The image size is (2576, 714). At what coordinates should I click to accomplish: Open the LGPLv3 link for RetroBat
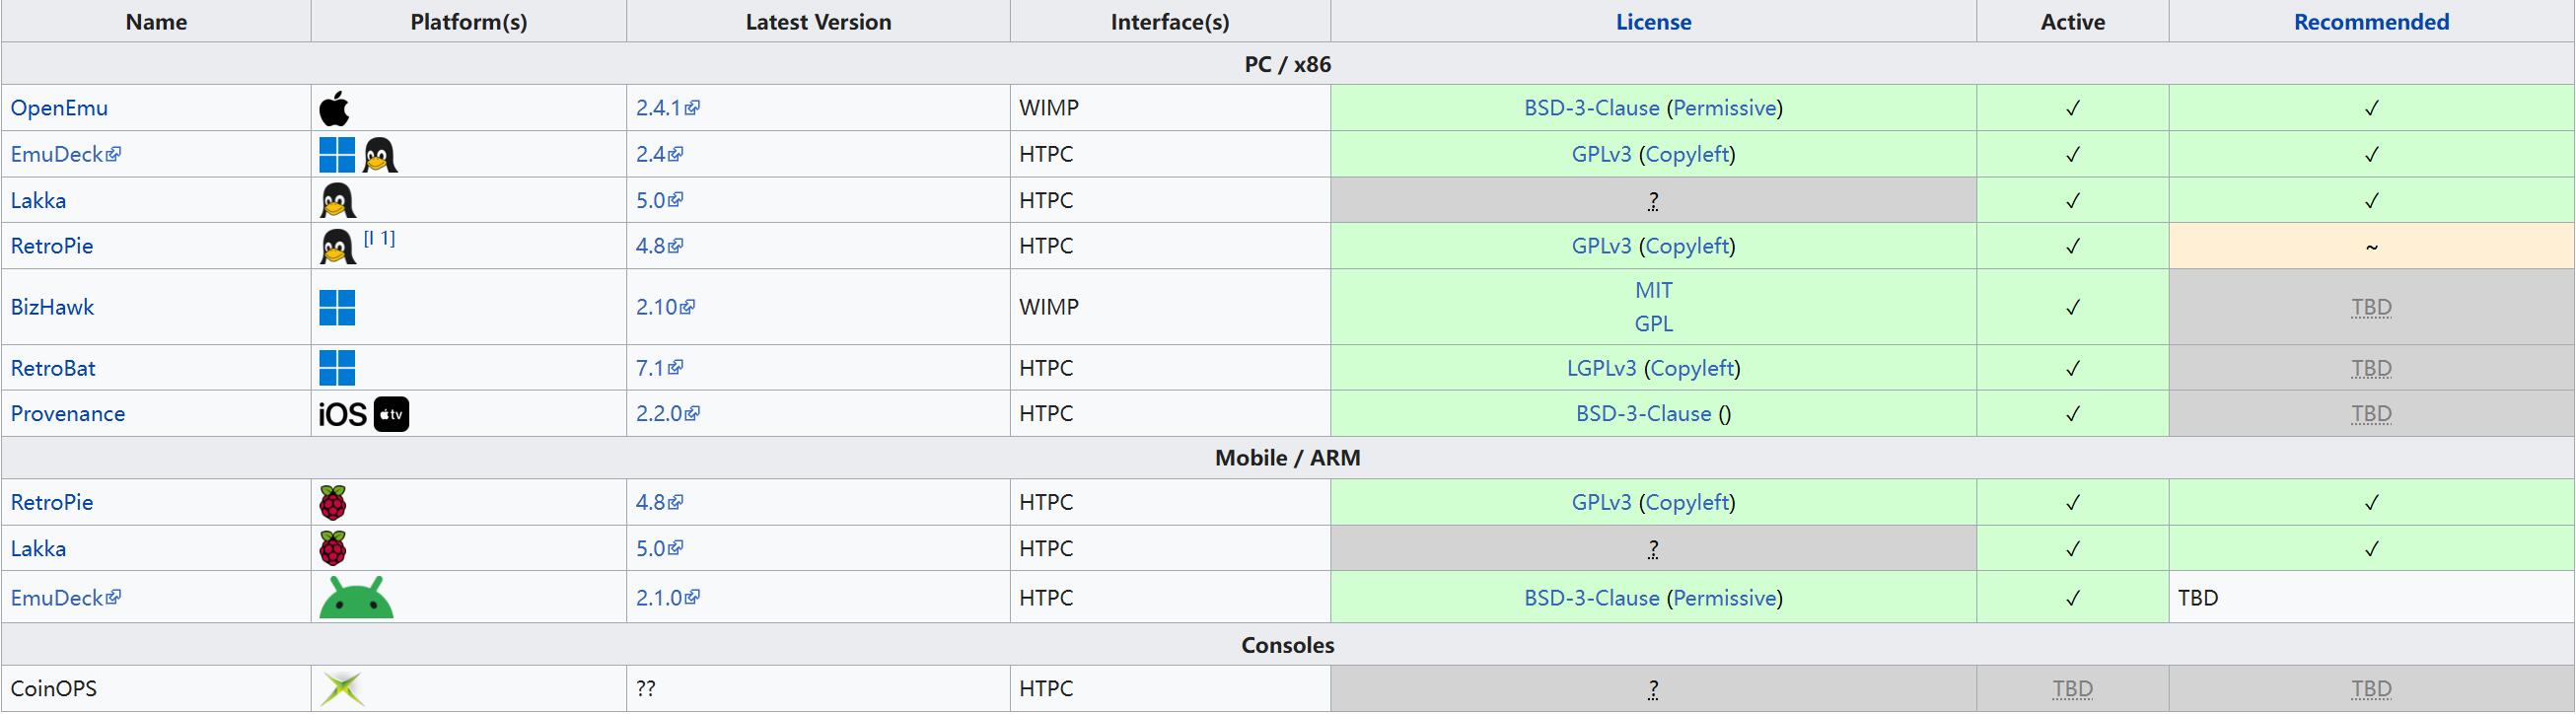coord(1601,368)
